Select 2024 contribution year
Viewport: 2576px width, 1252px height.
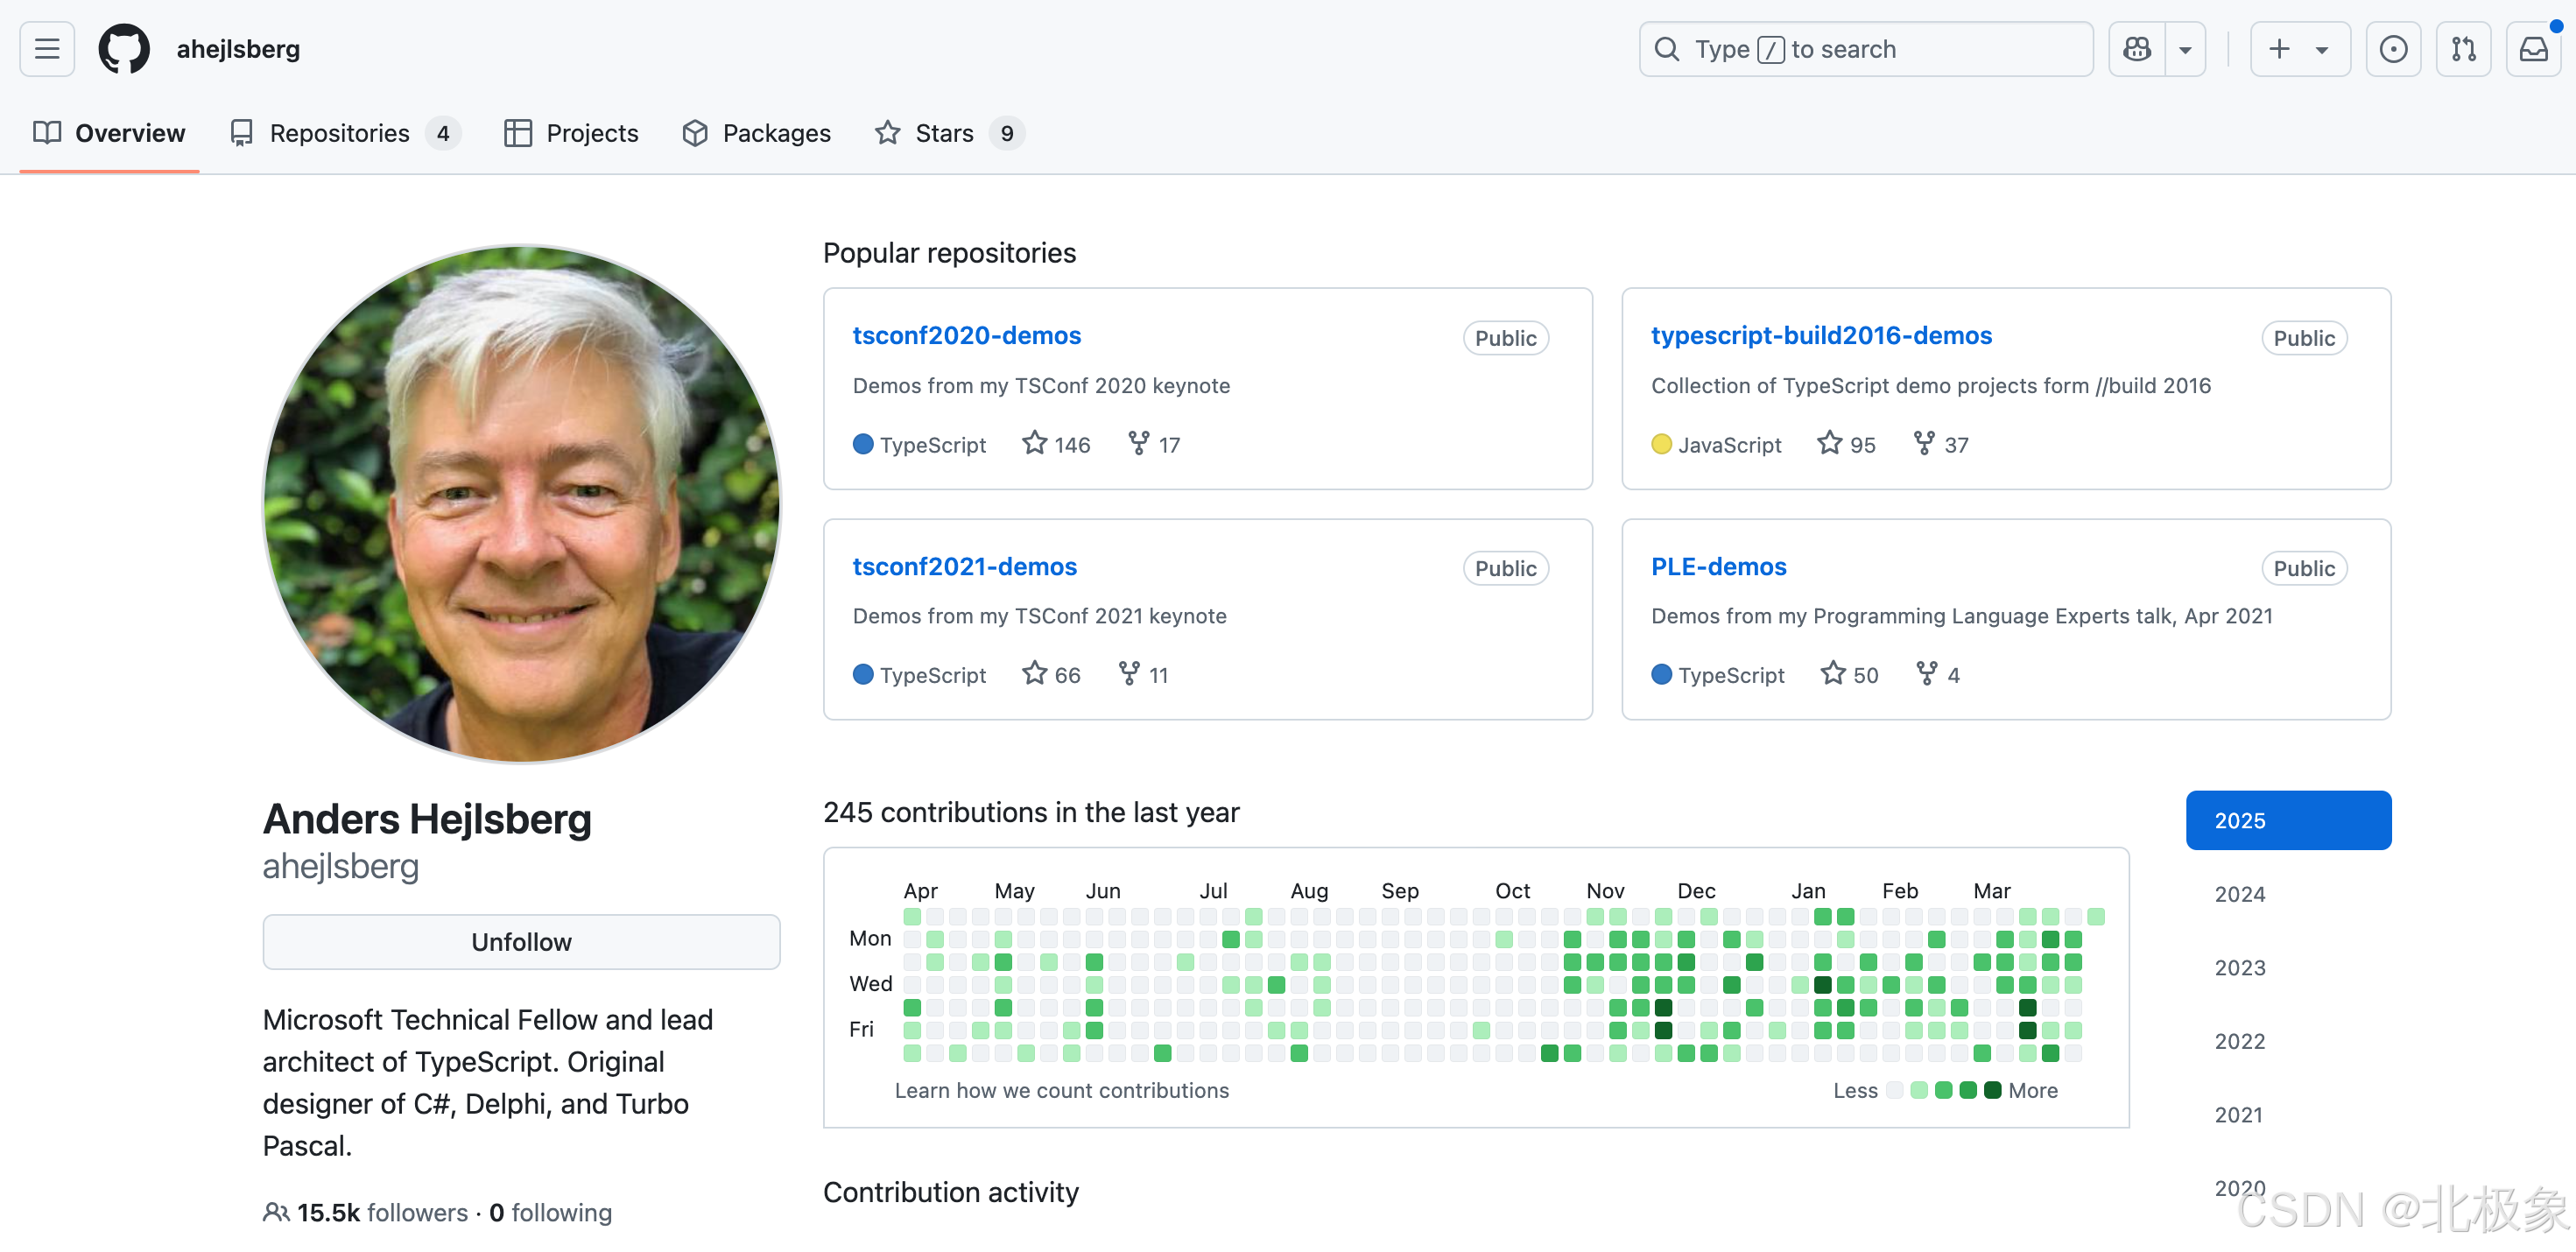[x=2239, y=894]
